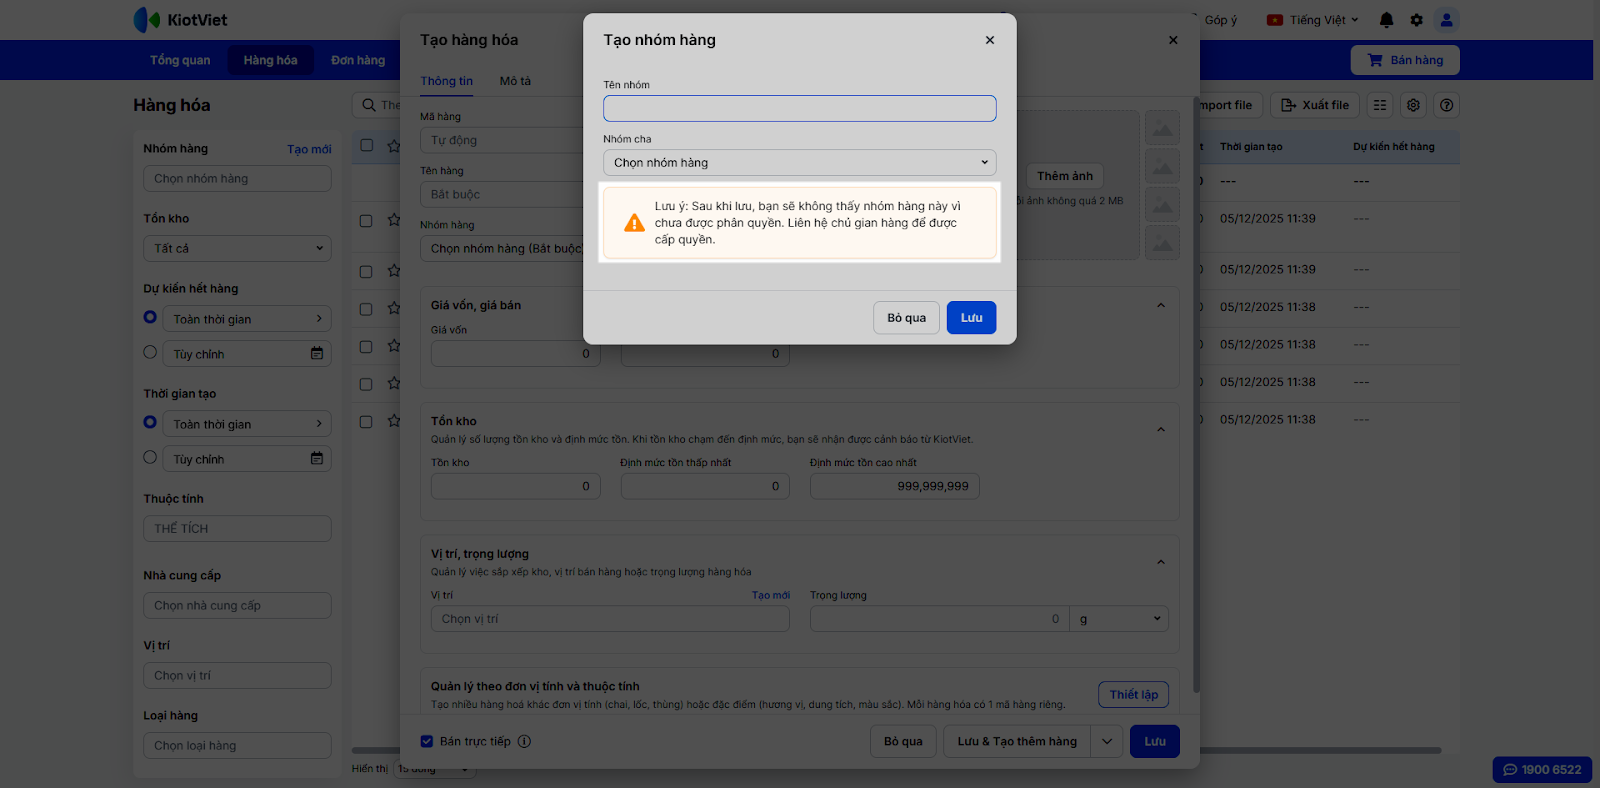
Task: Select Tùy chỉnh radio under Dự kiến hết hàng
Action: click(150, 352)
